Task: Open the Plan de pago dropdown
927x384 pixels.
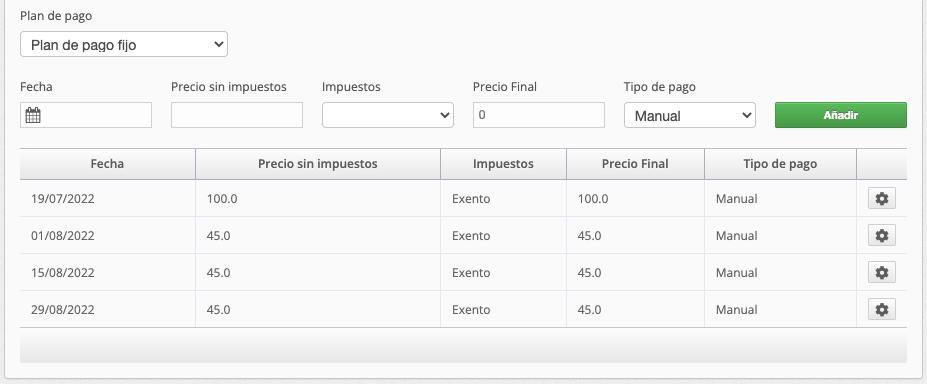Action: 124,44
